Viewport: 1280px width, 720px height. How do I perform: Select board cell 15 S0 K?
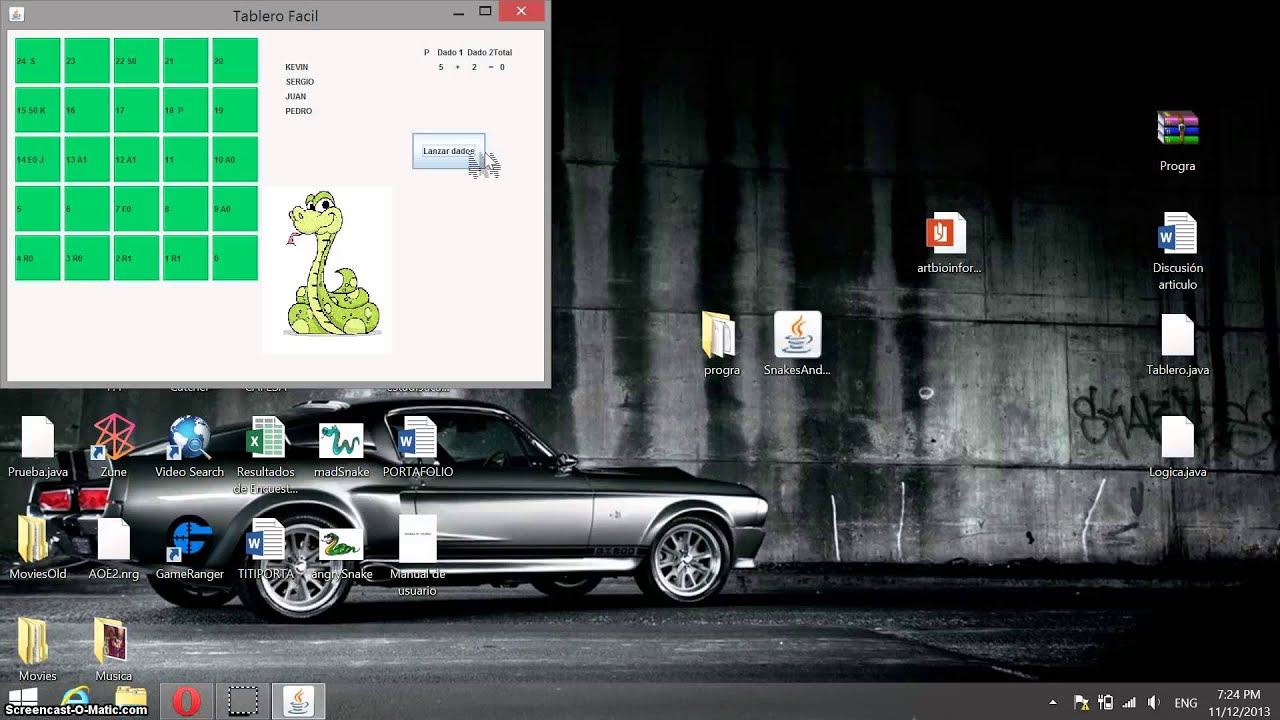(38, 110)
